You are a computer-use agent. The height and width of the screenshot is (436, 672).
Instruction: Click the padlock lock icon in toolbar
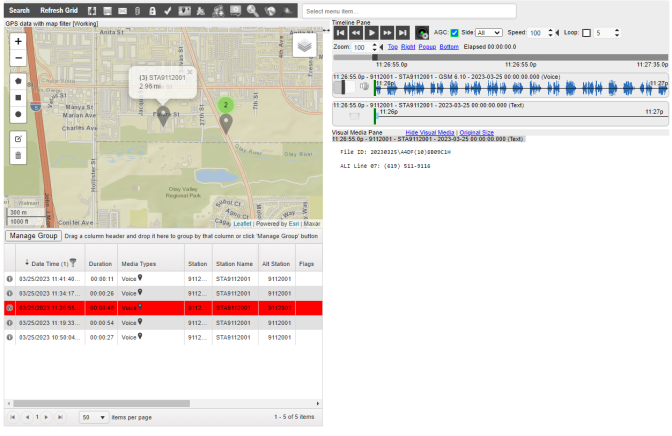[x=152, y=11]
